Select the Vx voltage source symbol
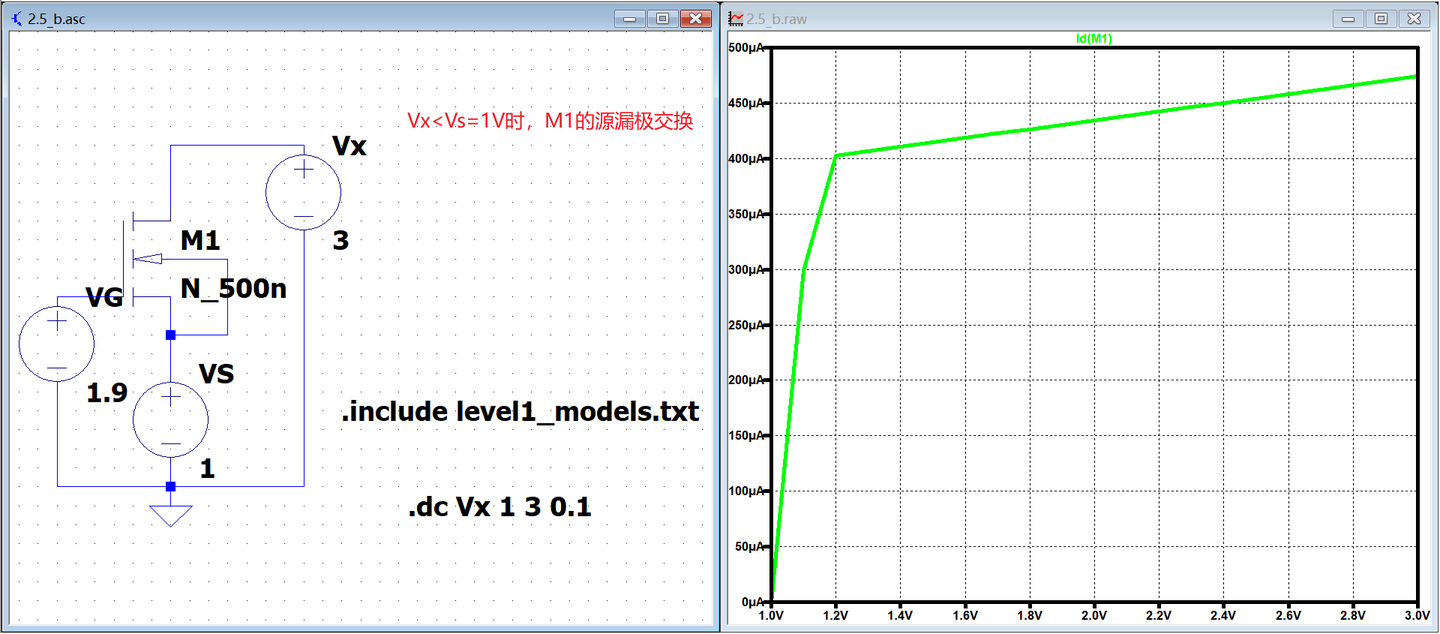Image resolution: width=1440 pixels, height=634 pixels. (303, 190)
